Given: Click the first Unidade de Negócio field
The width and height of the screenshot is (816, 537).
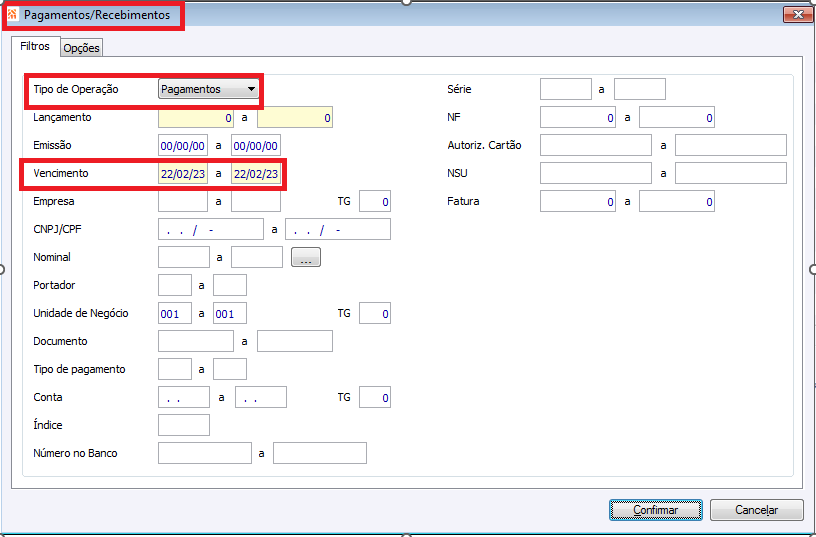Looking at the screenshot, I should point(175,314).
